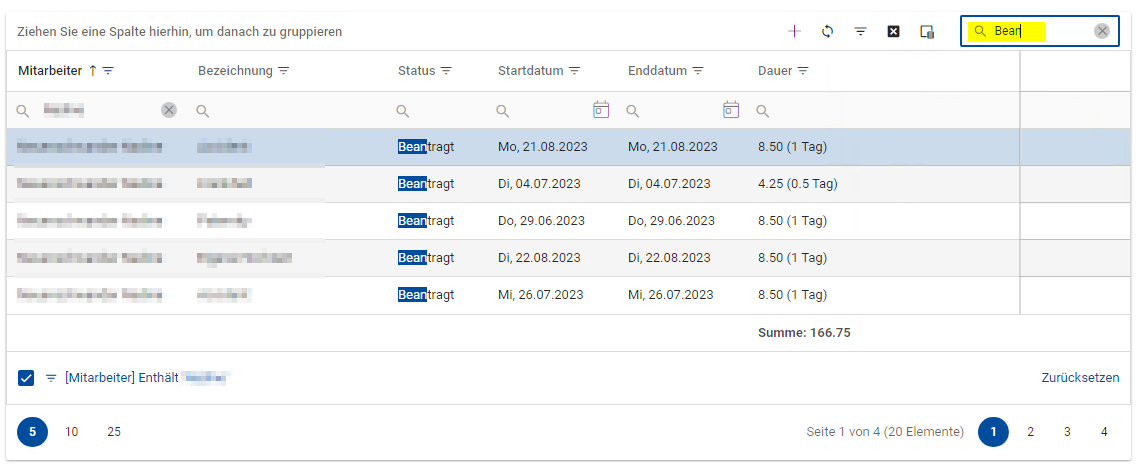This screenshot has height=476, width=1137.
Task: Clear the Bear search box text
Action: [x=1102, y=31]
